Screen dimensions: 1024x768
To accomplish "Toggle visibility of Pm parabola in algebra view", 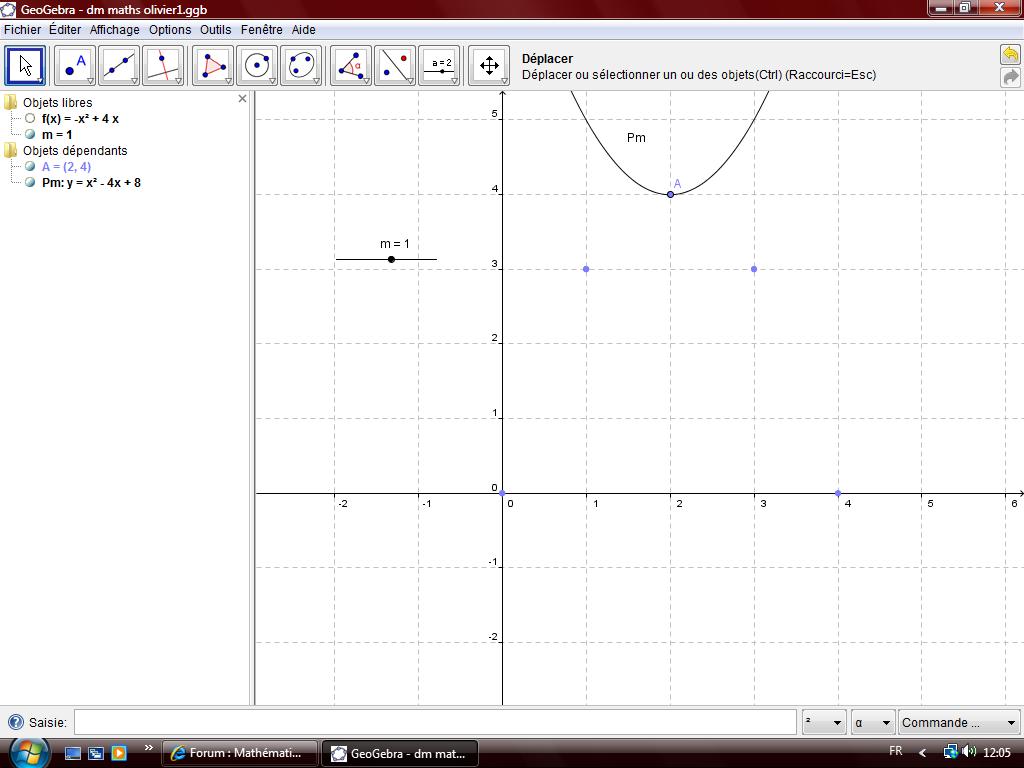I will click(x=30, y=183).
